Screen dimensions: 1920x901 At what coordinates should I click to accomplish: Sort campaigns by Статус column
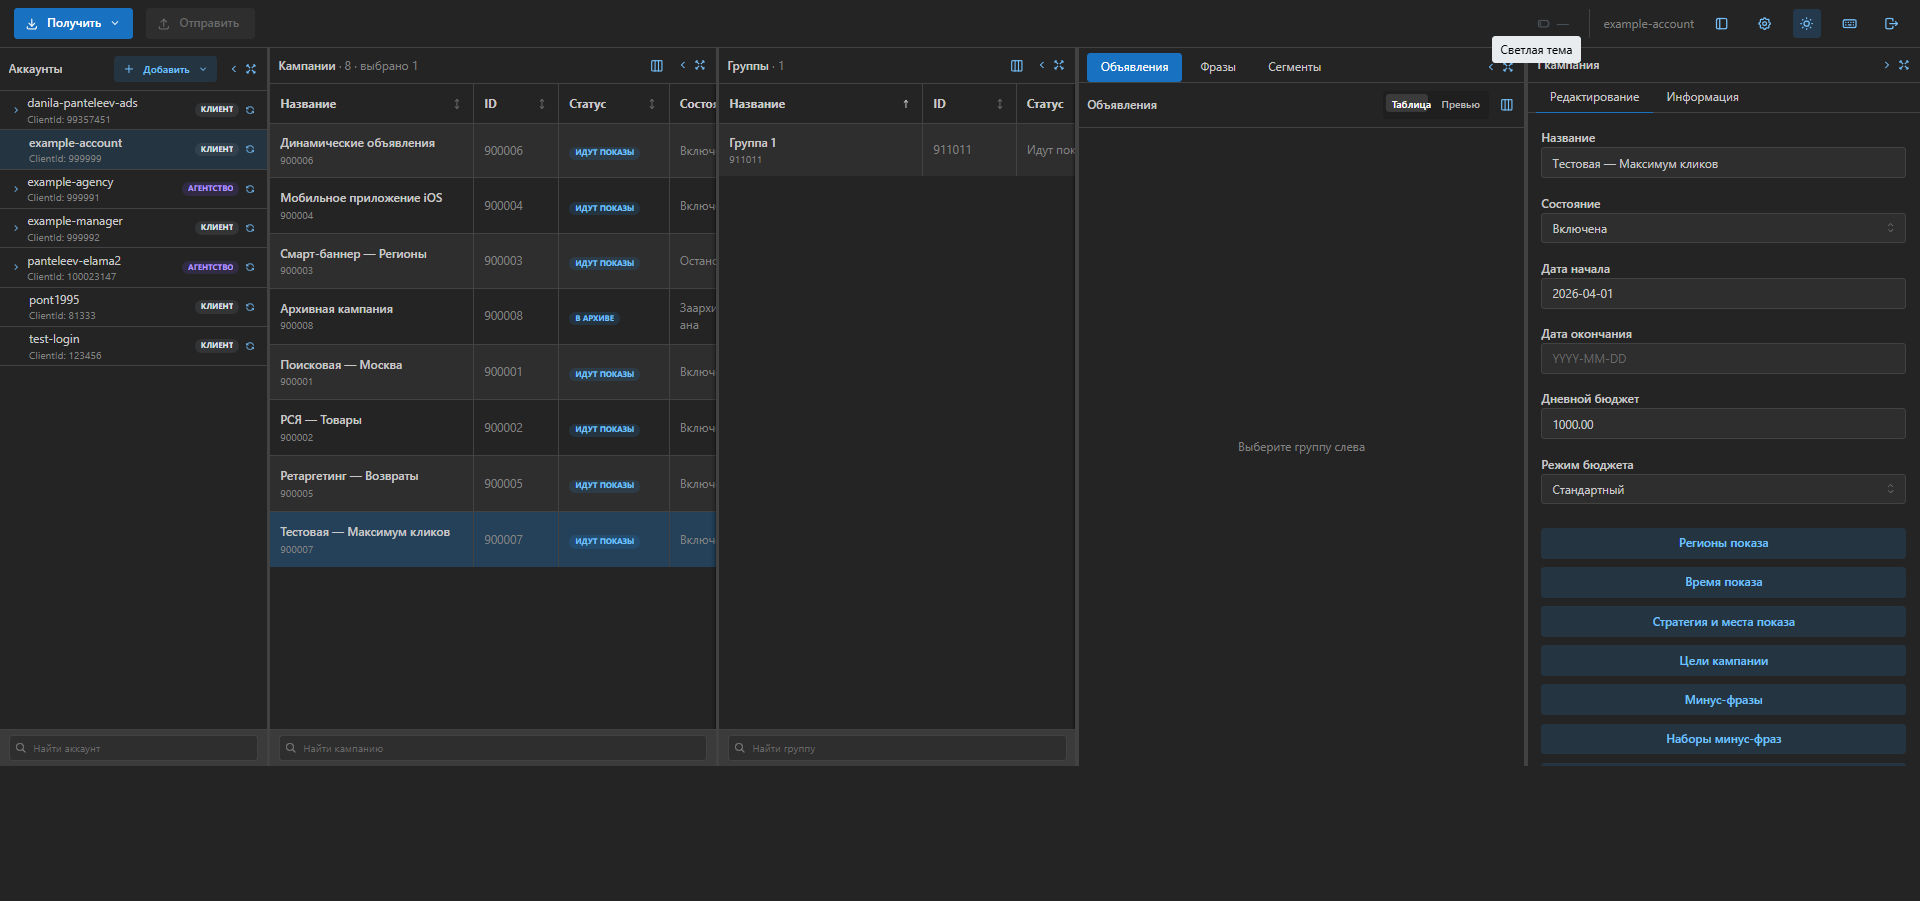pos(652,104)
